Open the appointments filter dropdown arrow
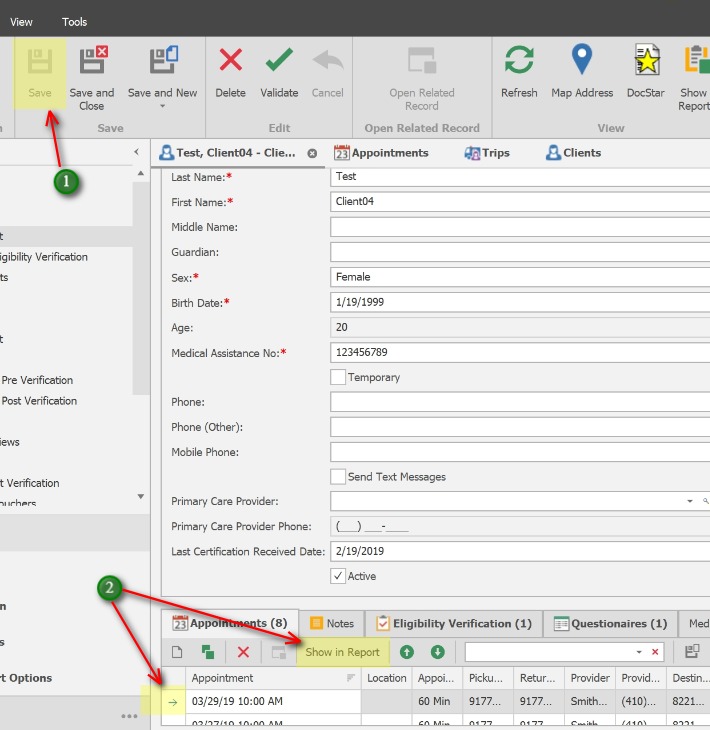This screenshot has width=710, height=730. [x=639, y=652]
